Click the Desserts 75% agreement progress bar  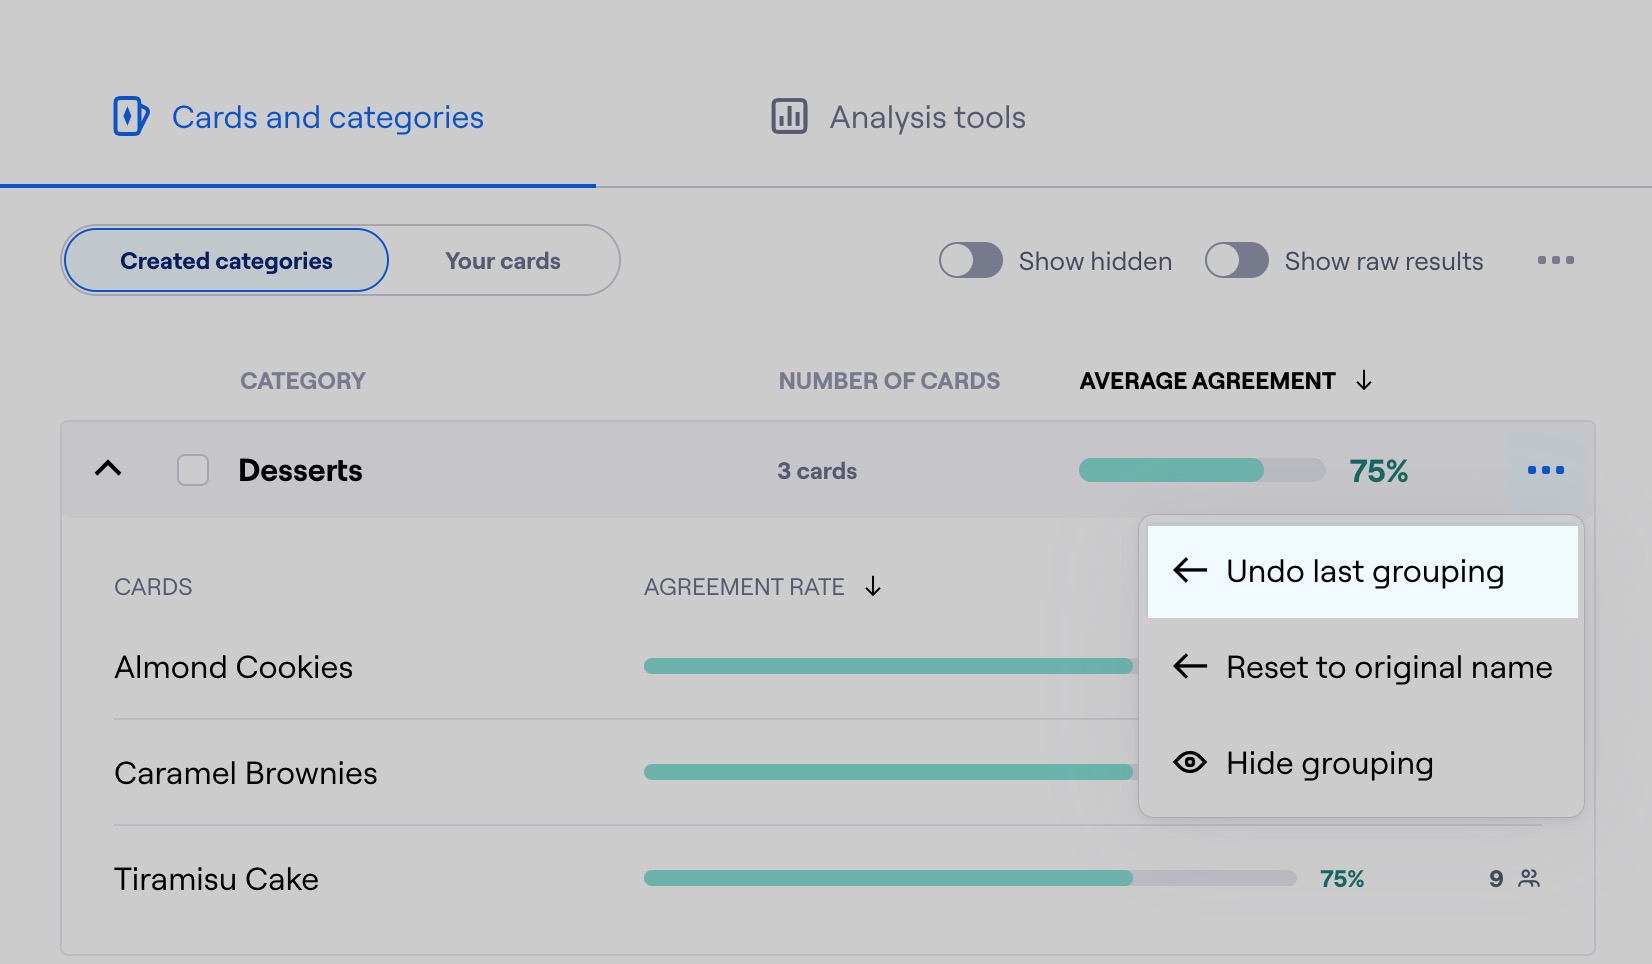(x=1201, y=470)
